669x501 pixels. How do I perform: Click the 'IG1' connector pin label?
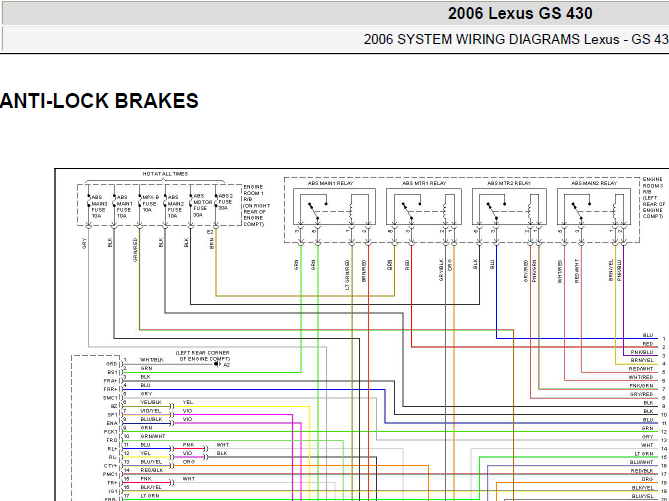click(112, 491)
